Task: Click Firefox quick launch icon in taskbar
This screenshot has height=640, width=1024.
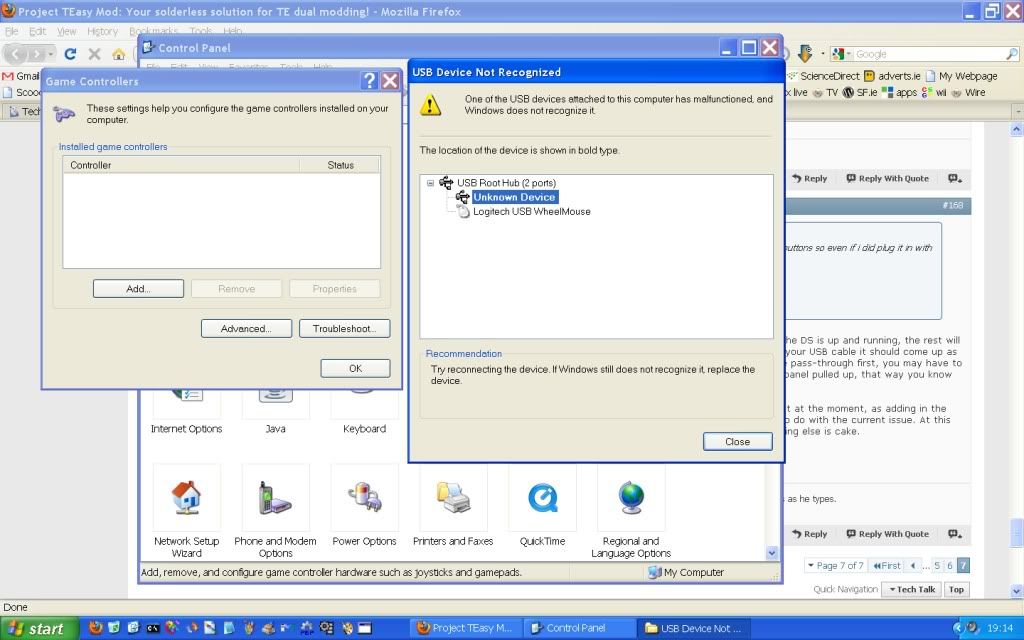Action: pyautogui.click(x=95, y=628)
